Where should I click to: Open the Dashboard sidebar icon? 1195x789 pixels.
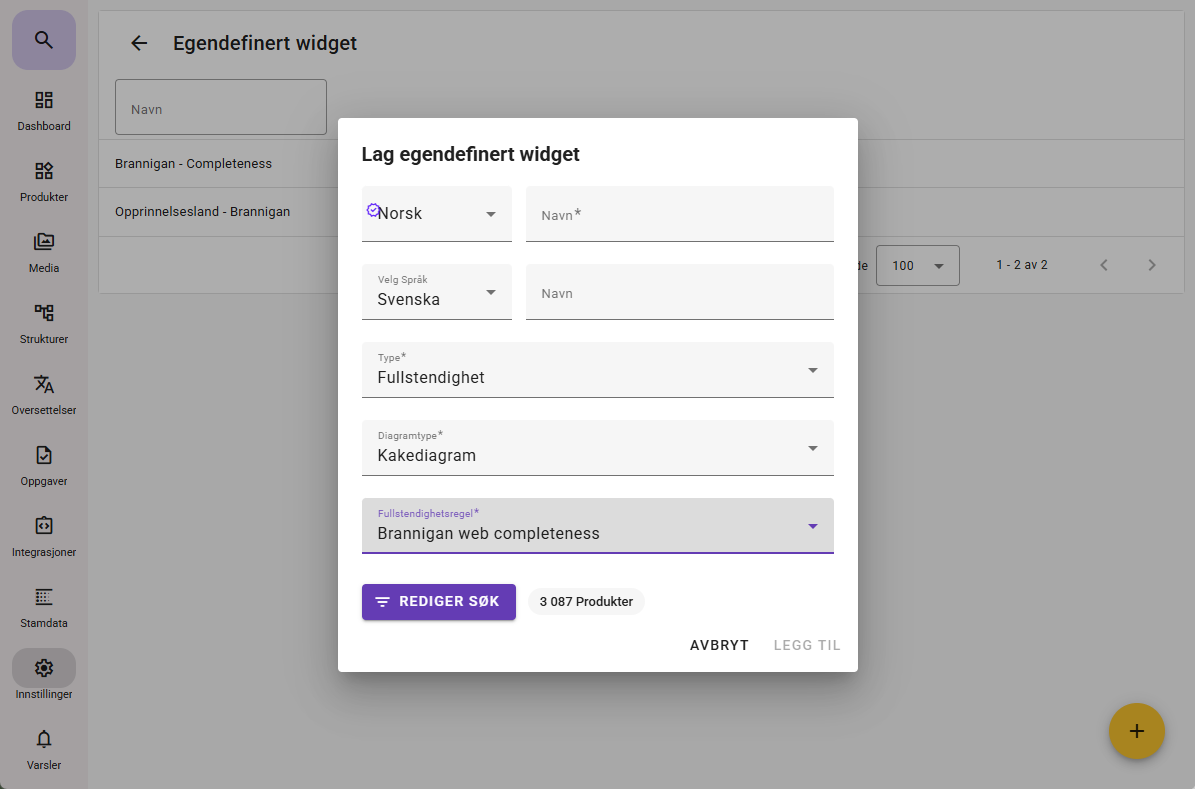(44, 101)
